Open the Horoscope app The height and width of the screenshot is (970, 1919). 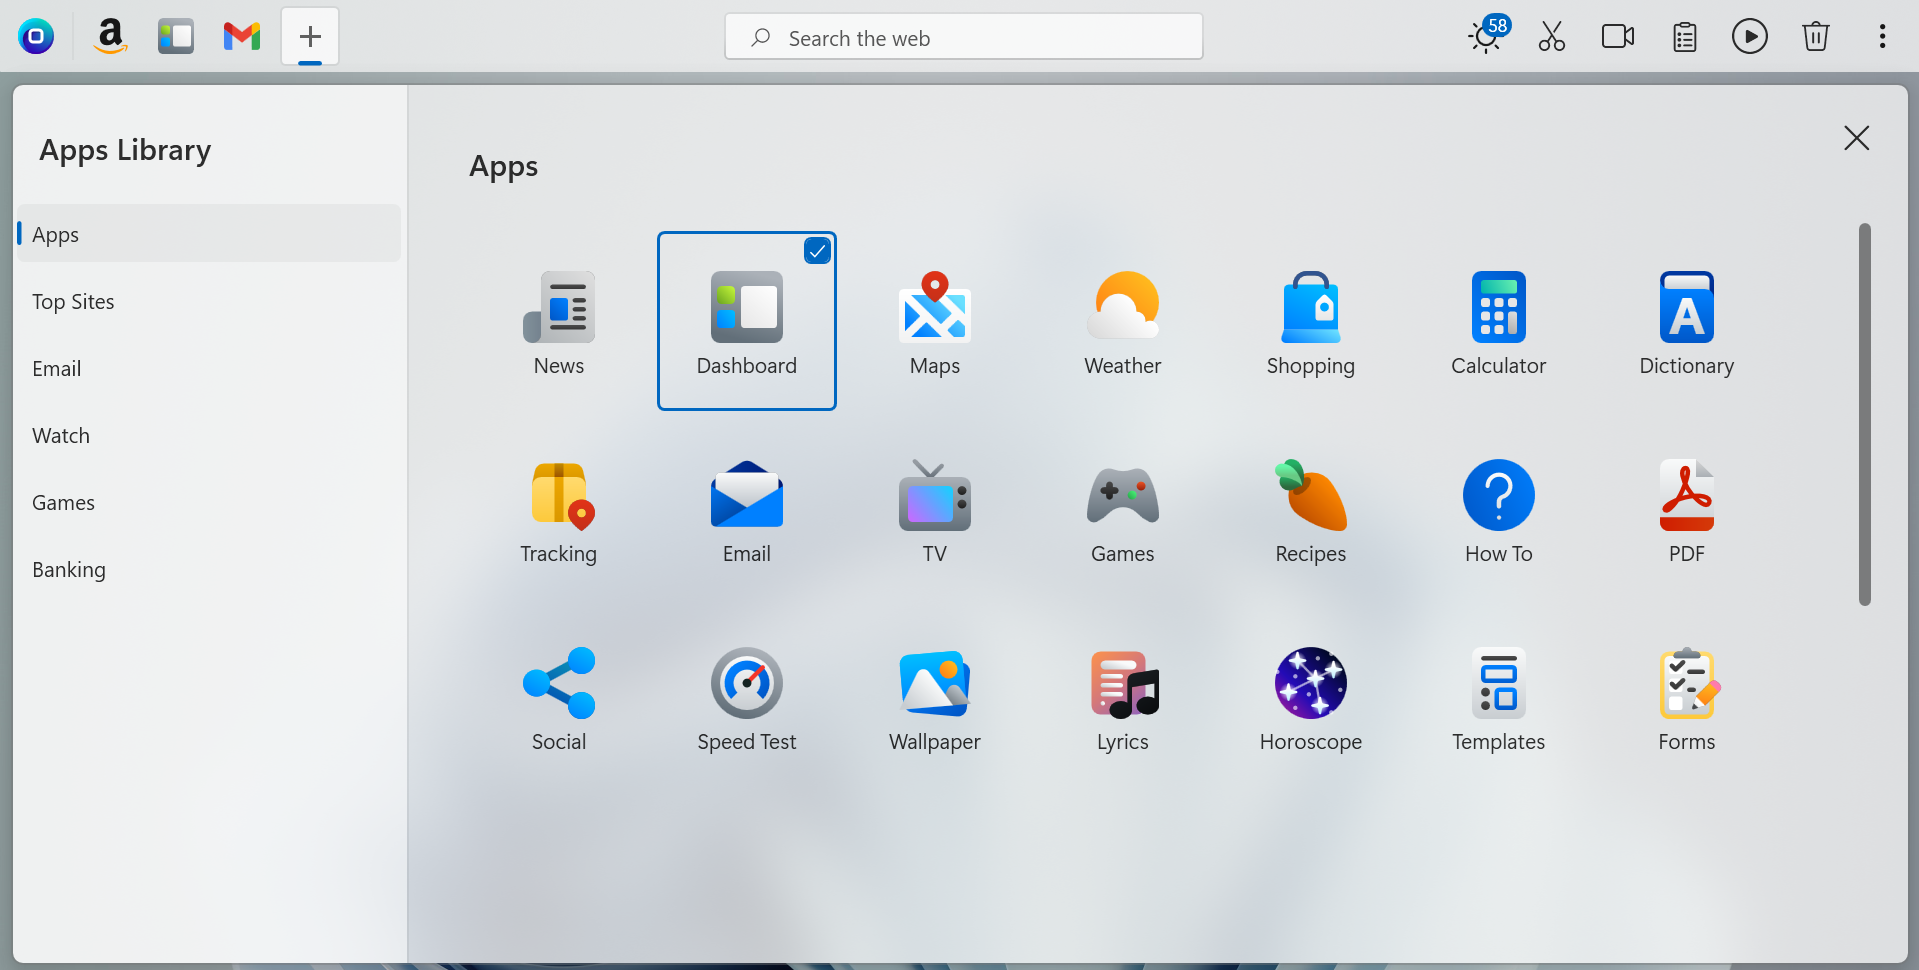pos(1310,698)
